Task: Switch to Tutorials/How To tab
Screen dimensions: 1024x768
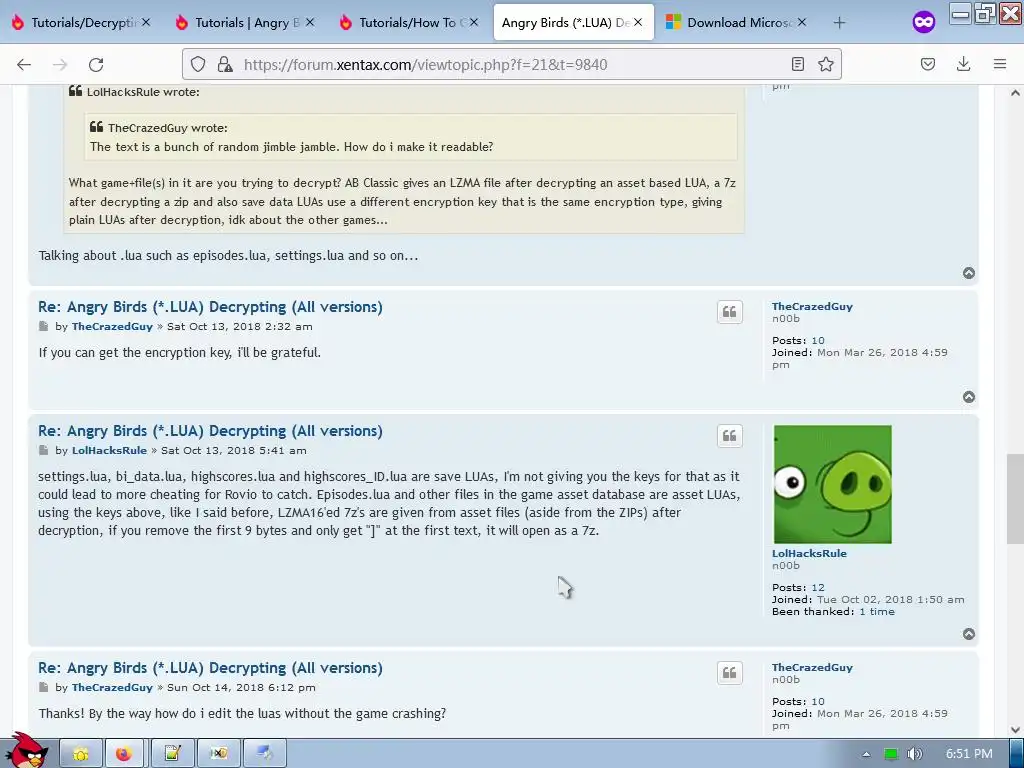Action: pos(409,22)
